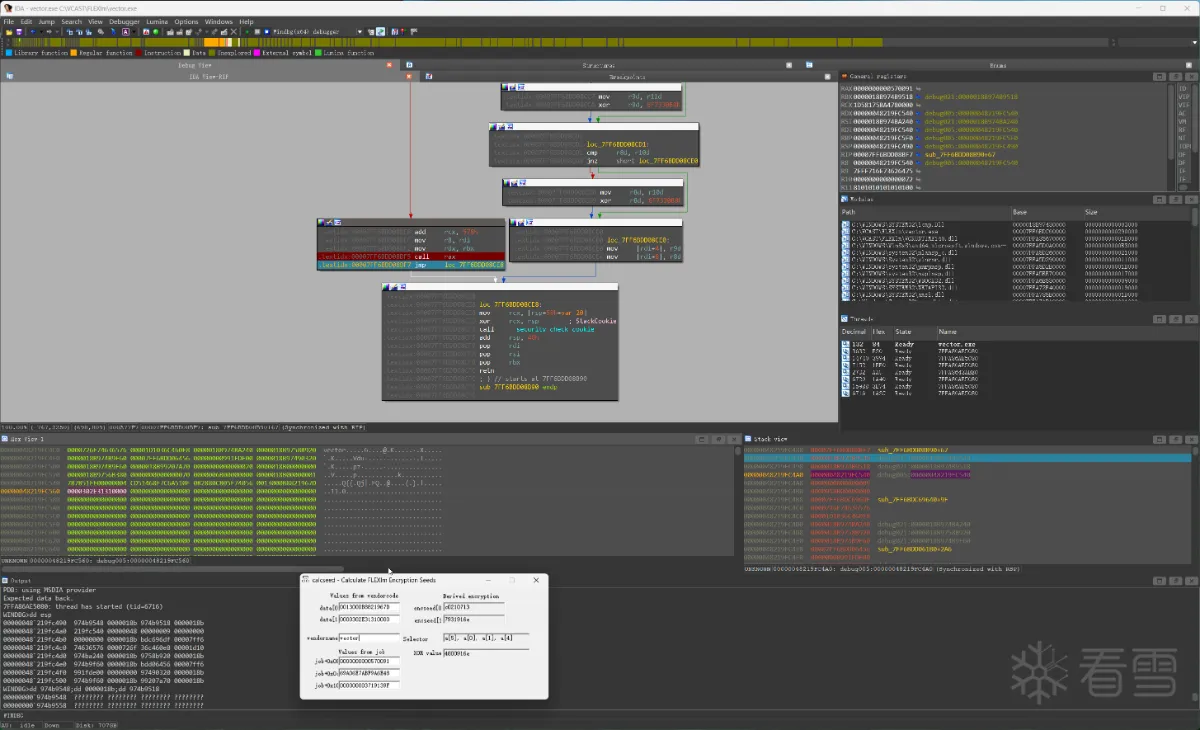This screenshot has height=730, width=1200.
Task: Click the X cancel icon in toolbar
Action: click(x=234, y=31)
